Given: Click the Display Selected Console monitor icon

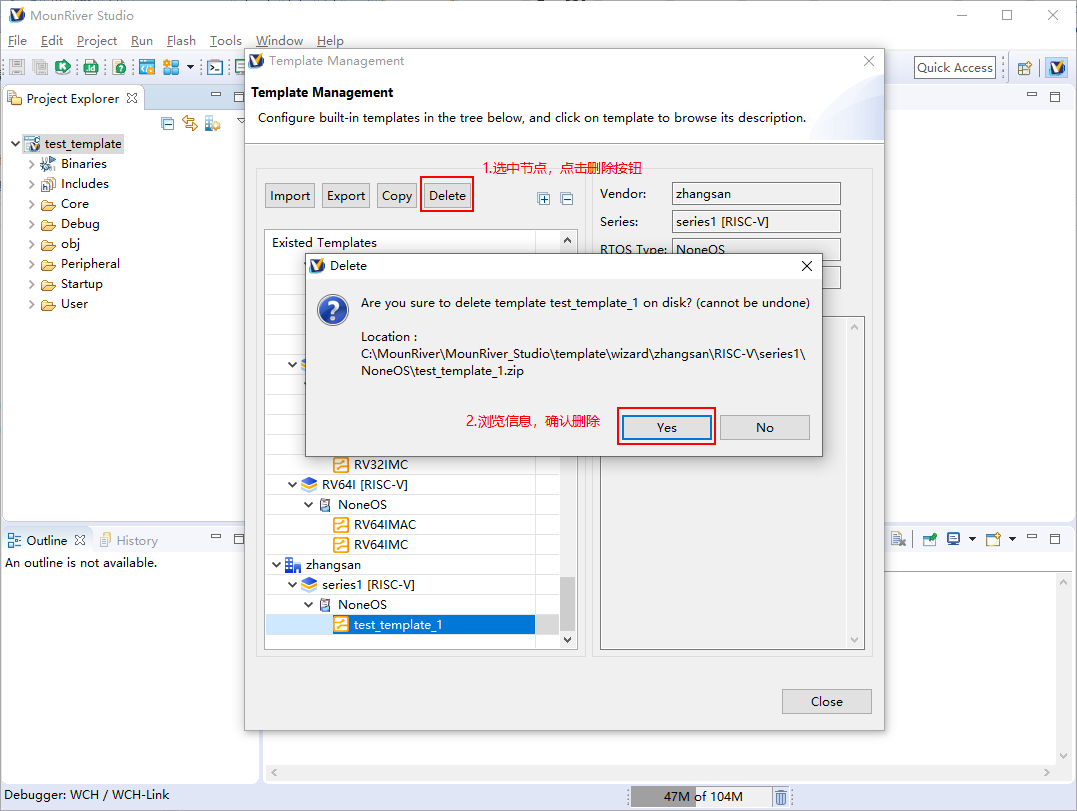Looking at the screenshot, I should click(953, 539).
